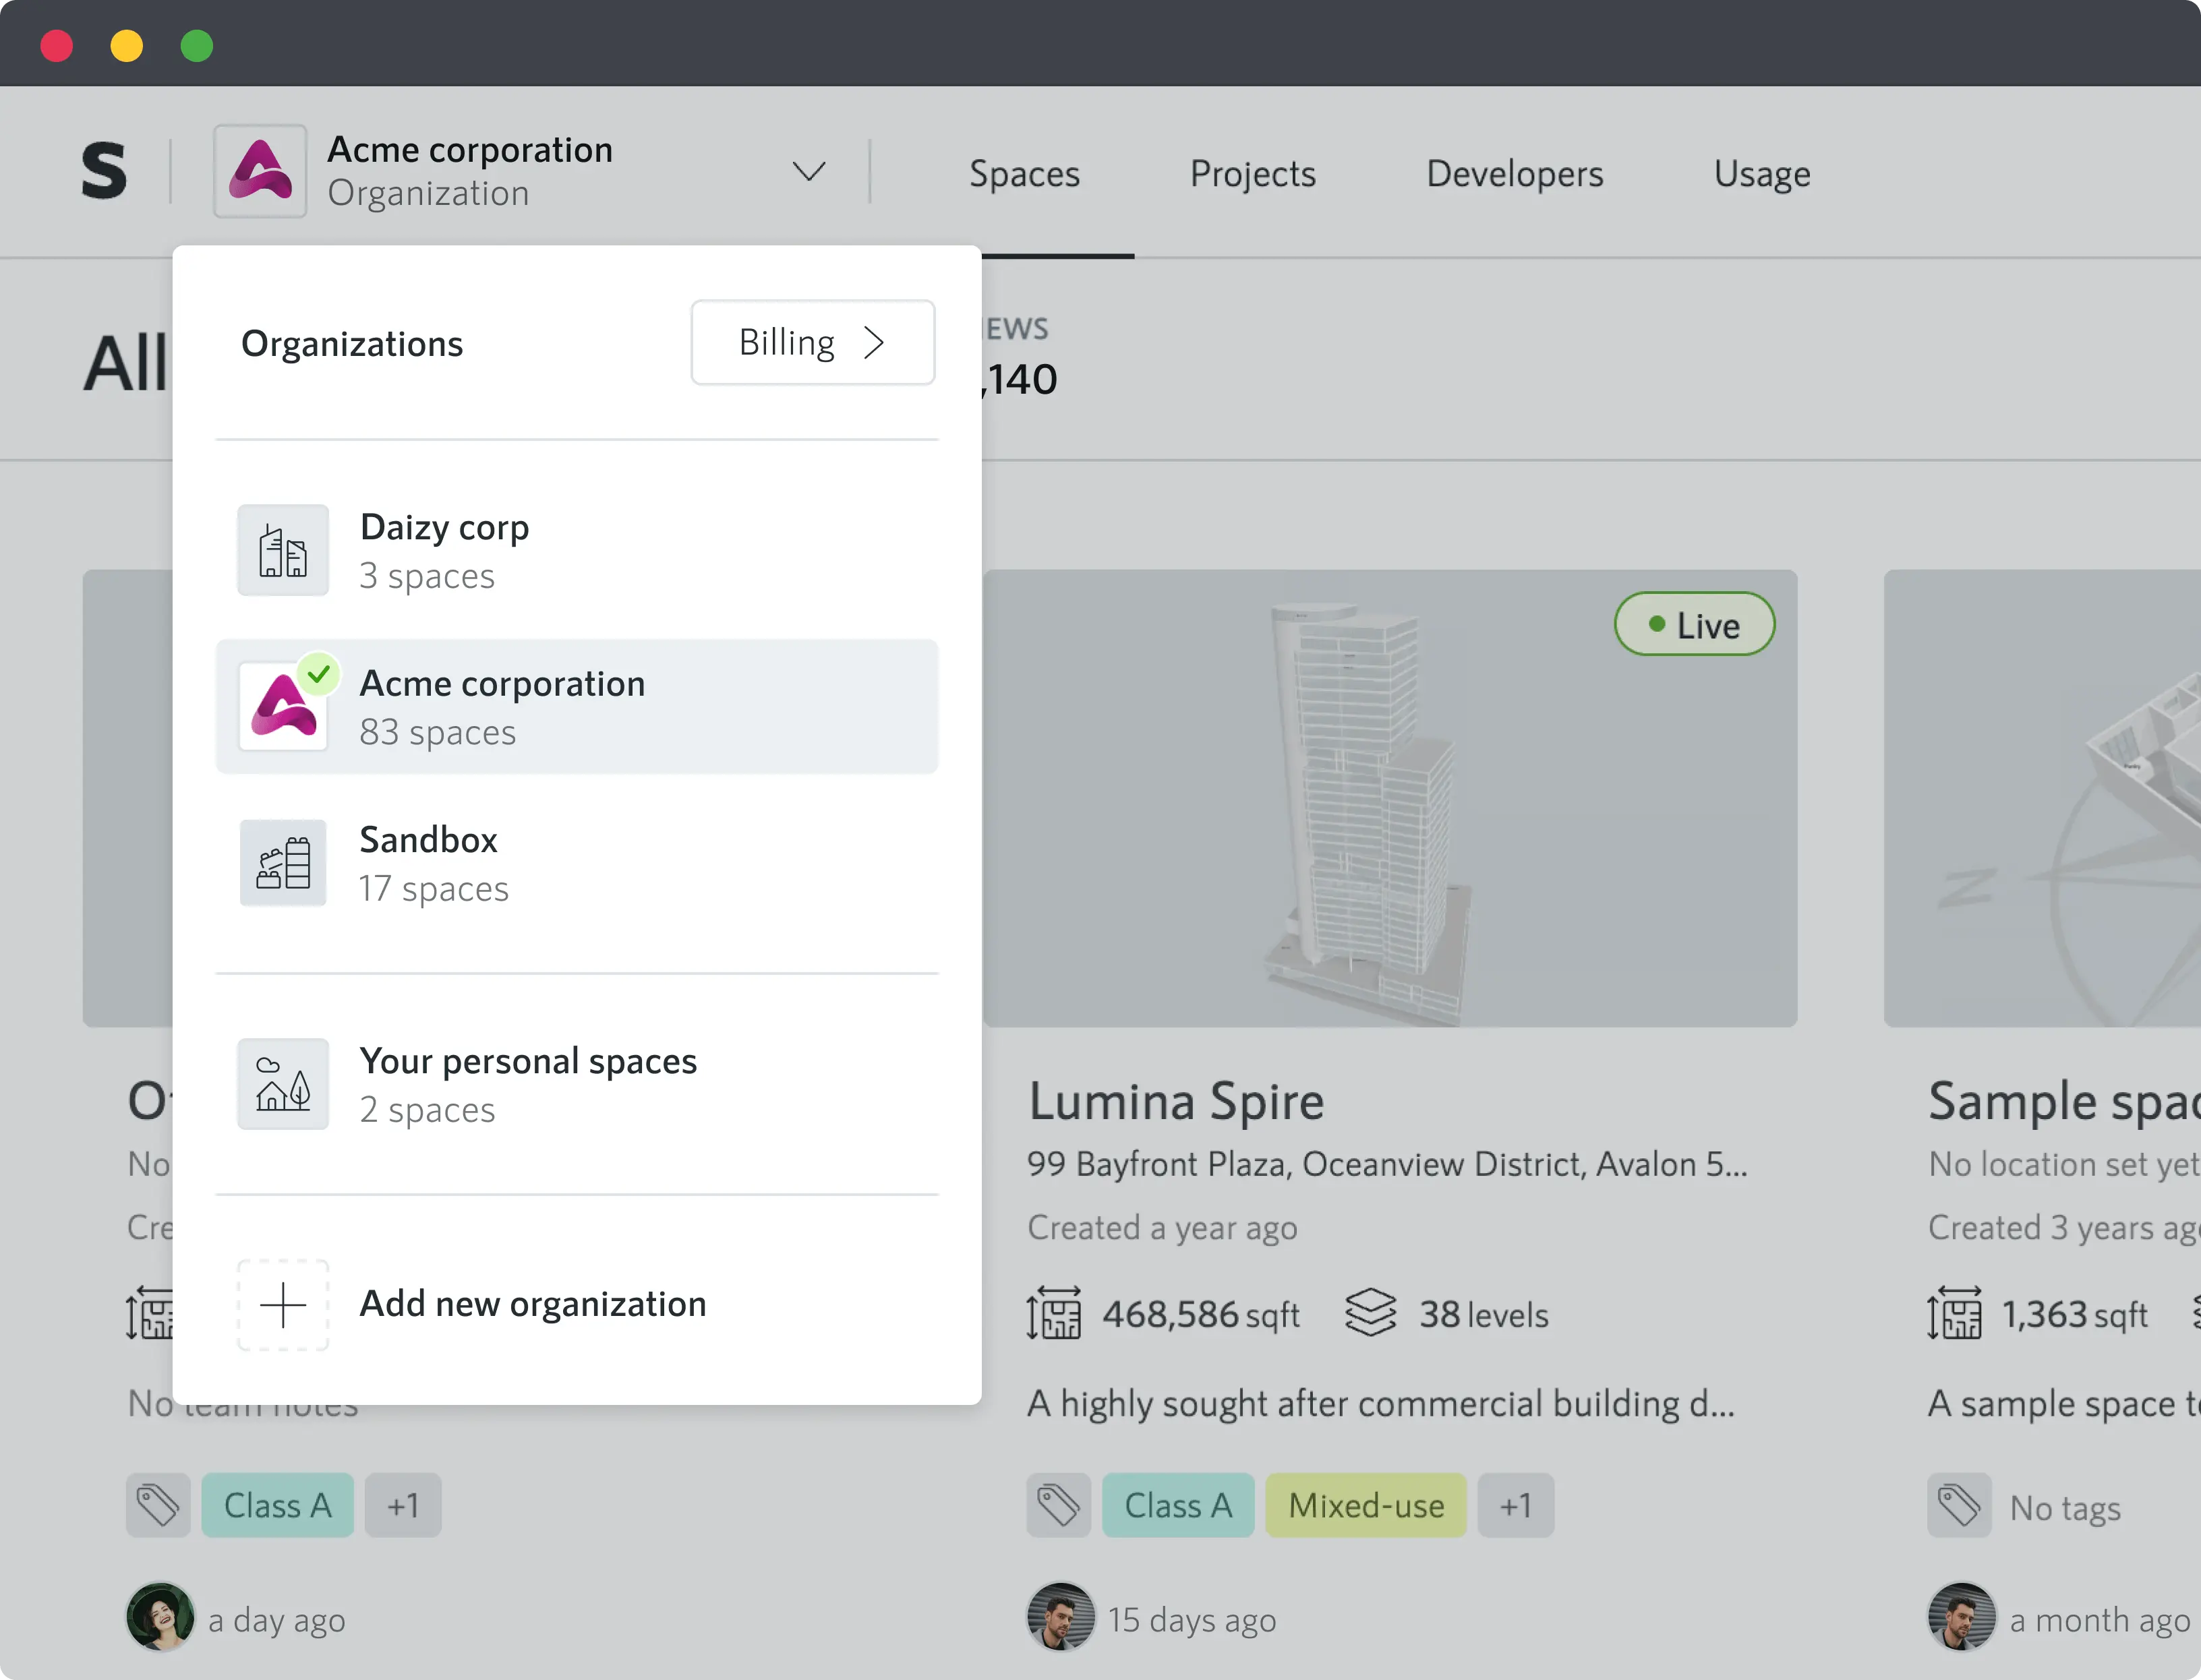Maximize the window with green button
2201x1680 pixels.
tap(197, 45)
